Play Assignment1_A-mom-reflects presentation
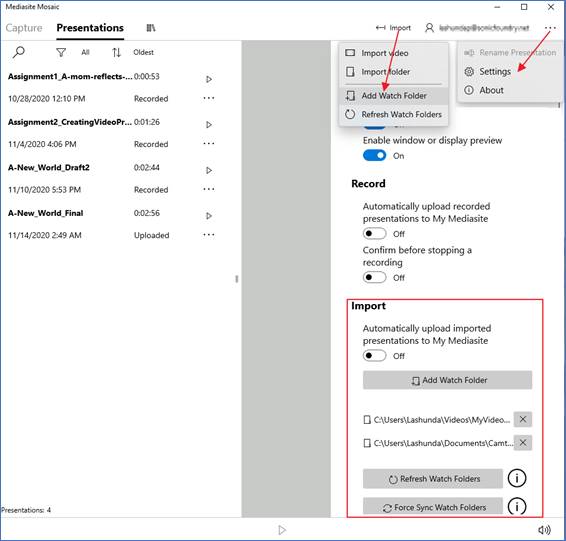The image size is (566, 541). pos(209,79)
